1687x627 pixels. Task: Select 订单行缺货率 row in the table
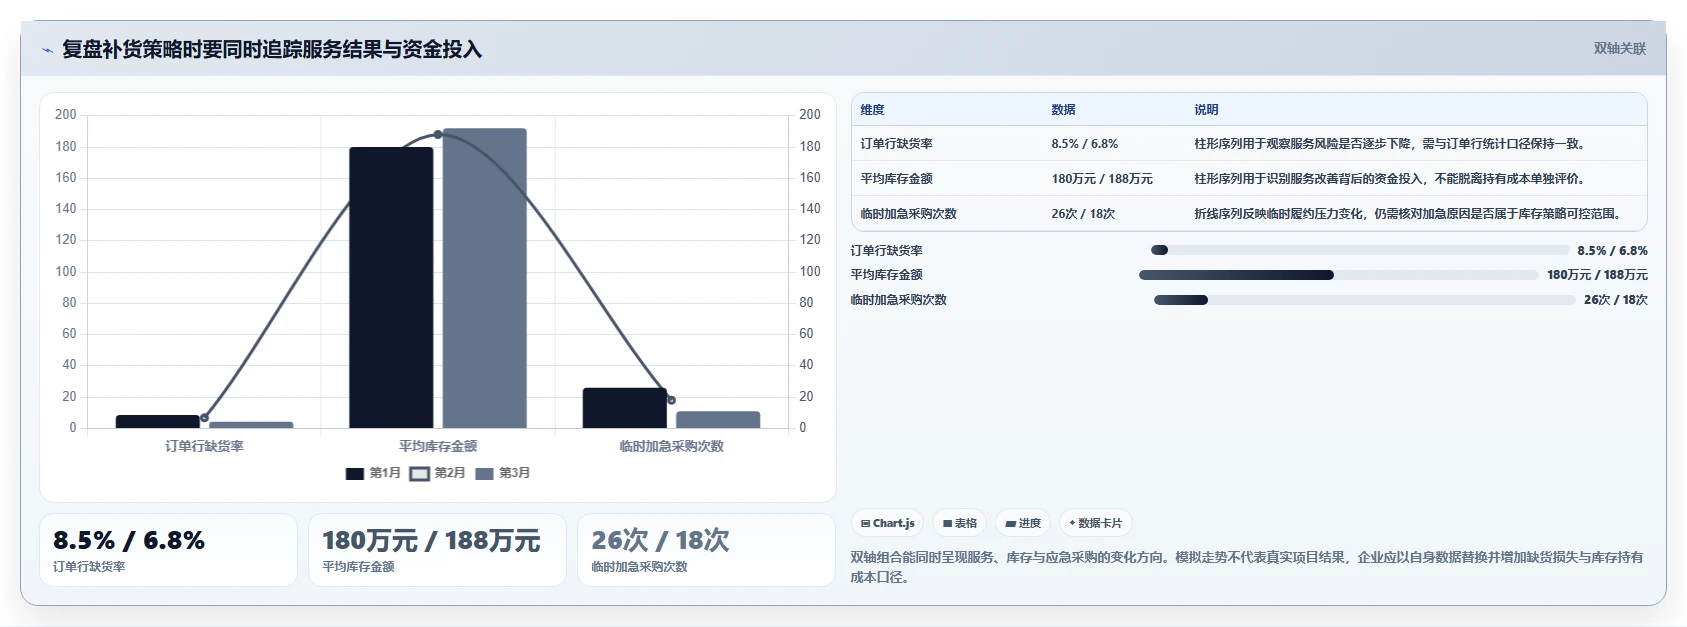1249,144
